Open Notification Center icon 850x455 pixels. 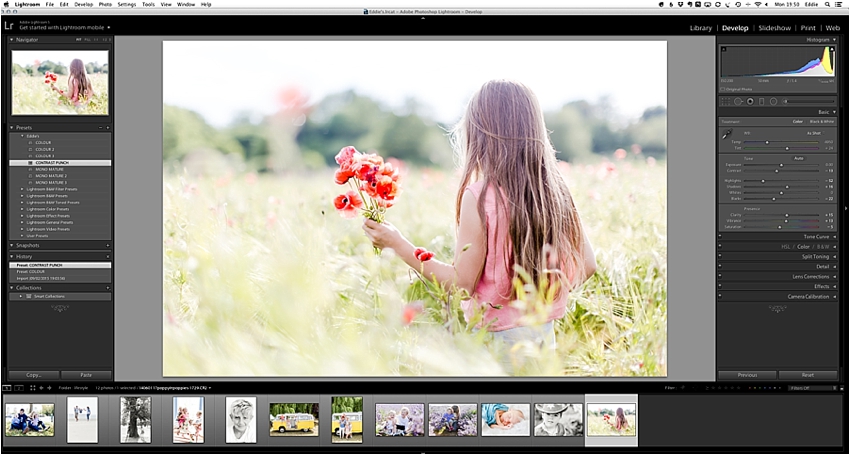pos(841,4)
